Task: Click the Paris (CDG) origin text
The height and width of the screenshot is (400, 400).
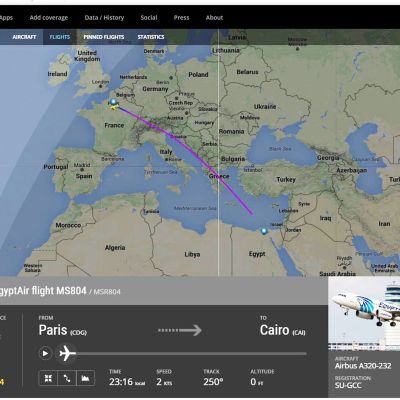Action: pos(63,330)
